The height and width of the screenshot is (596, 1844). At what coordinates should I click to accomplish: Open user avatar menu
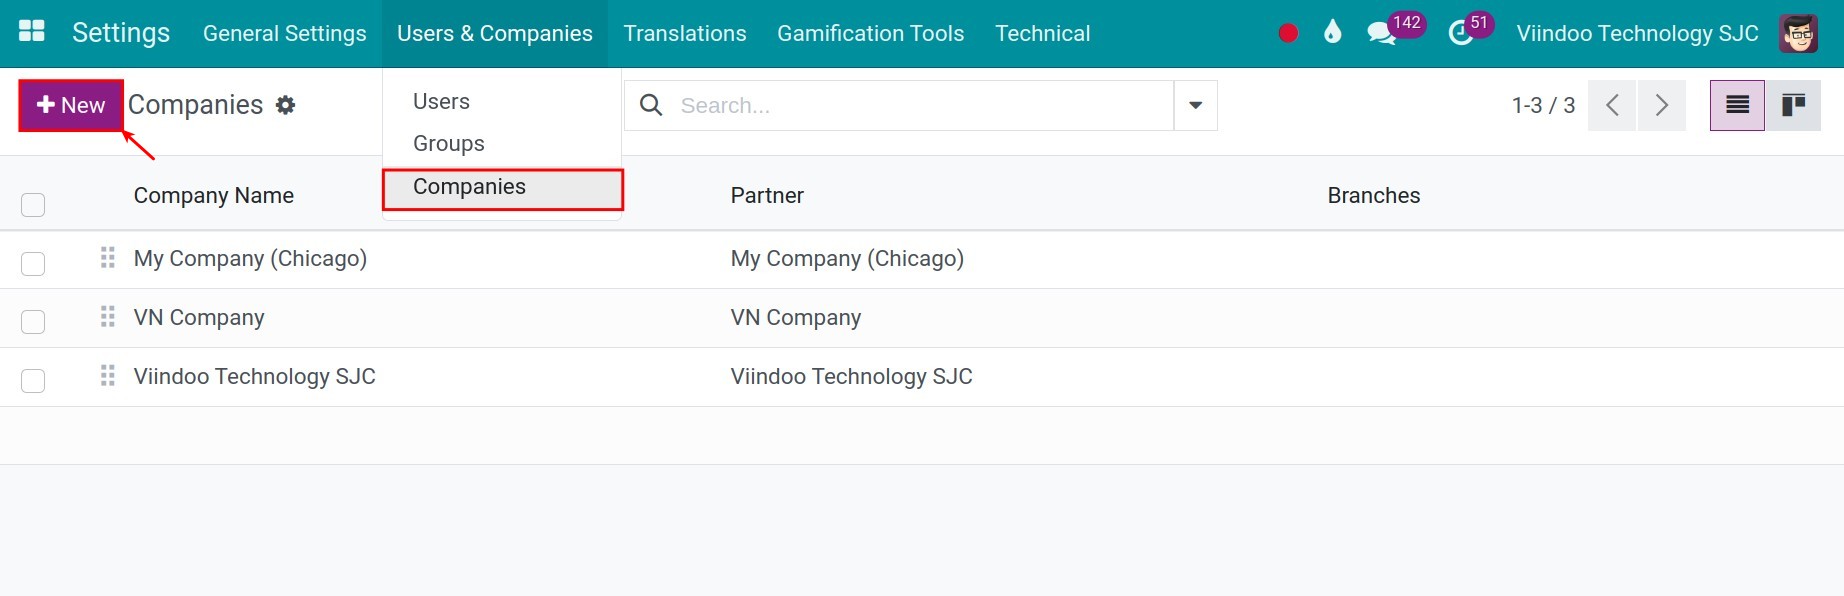pos(1798,33)
